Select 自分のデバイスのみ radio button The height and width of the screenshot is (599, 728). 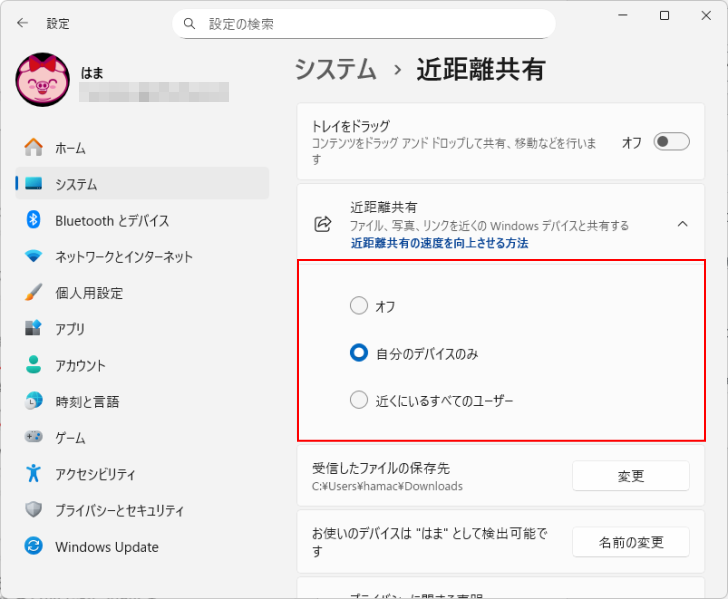pyautogui.click(x=359, y=353)
